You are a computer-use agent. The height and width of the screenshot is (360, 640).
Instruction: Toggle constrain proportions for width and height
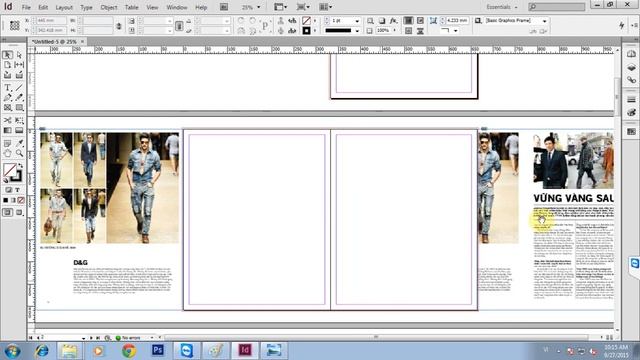tap(119, 26)
